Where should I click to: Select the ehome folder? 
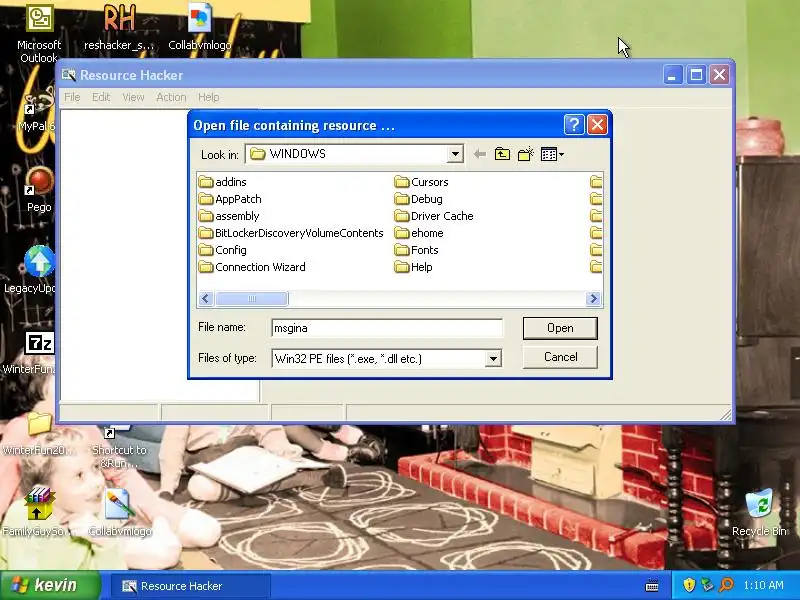419,233
